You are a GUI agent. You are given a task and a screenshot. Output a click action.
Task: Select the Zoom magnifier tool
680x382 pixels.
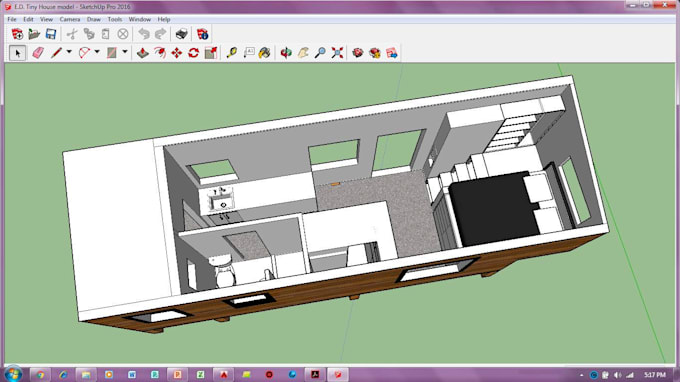point(320,53)
